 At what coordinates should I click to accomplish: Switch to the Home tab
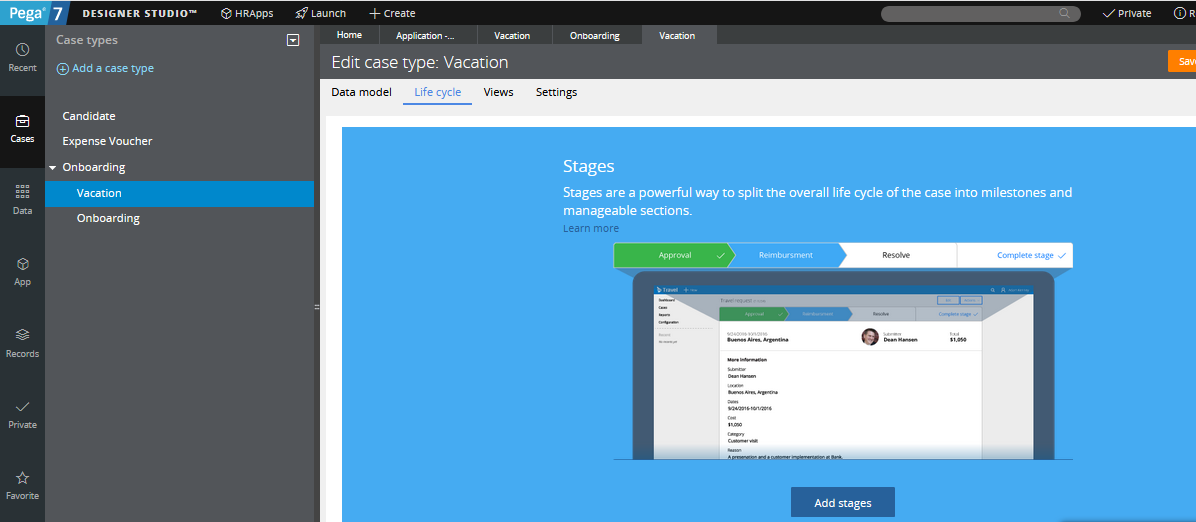[349, 35]
